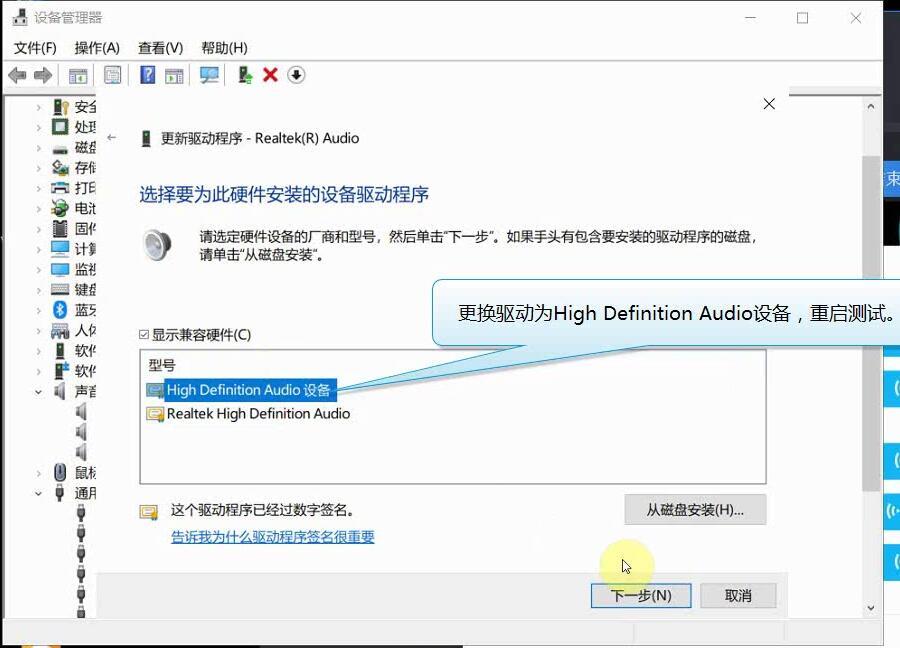Expand the 鼠标 mouse devices node
The image size is (900, 648).
(38, 473)
